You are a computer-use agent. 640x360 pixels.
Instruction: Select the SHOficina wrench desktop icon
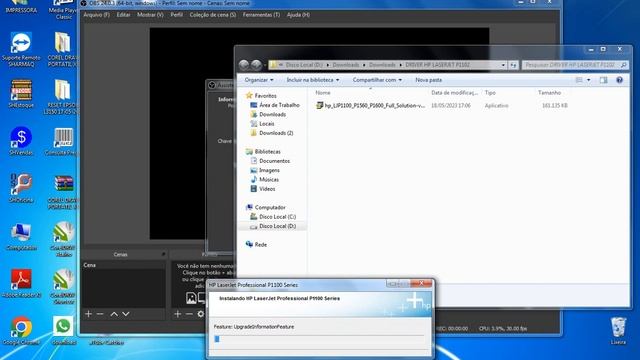[x=21, y=188]
